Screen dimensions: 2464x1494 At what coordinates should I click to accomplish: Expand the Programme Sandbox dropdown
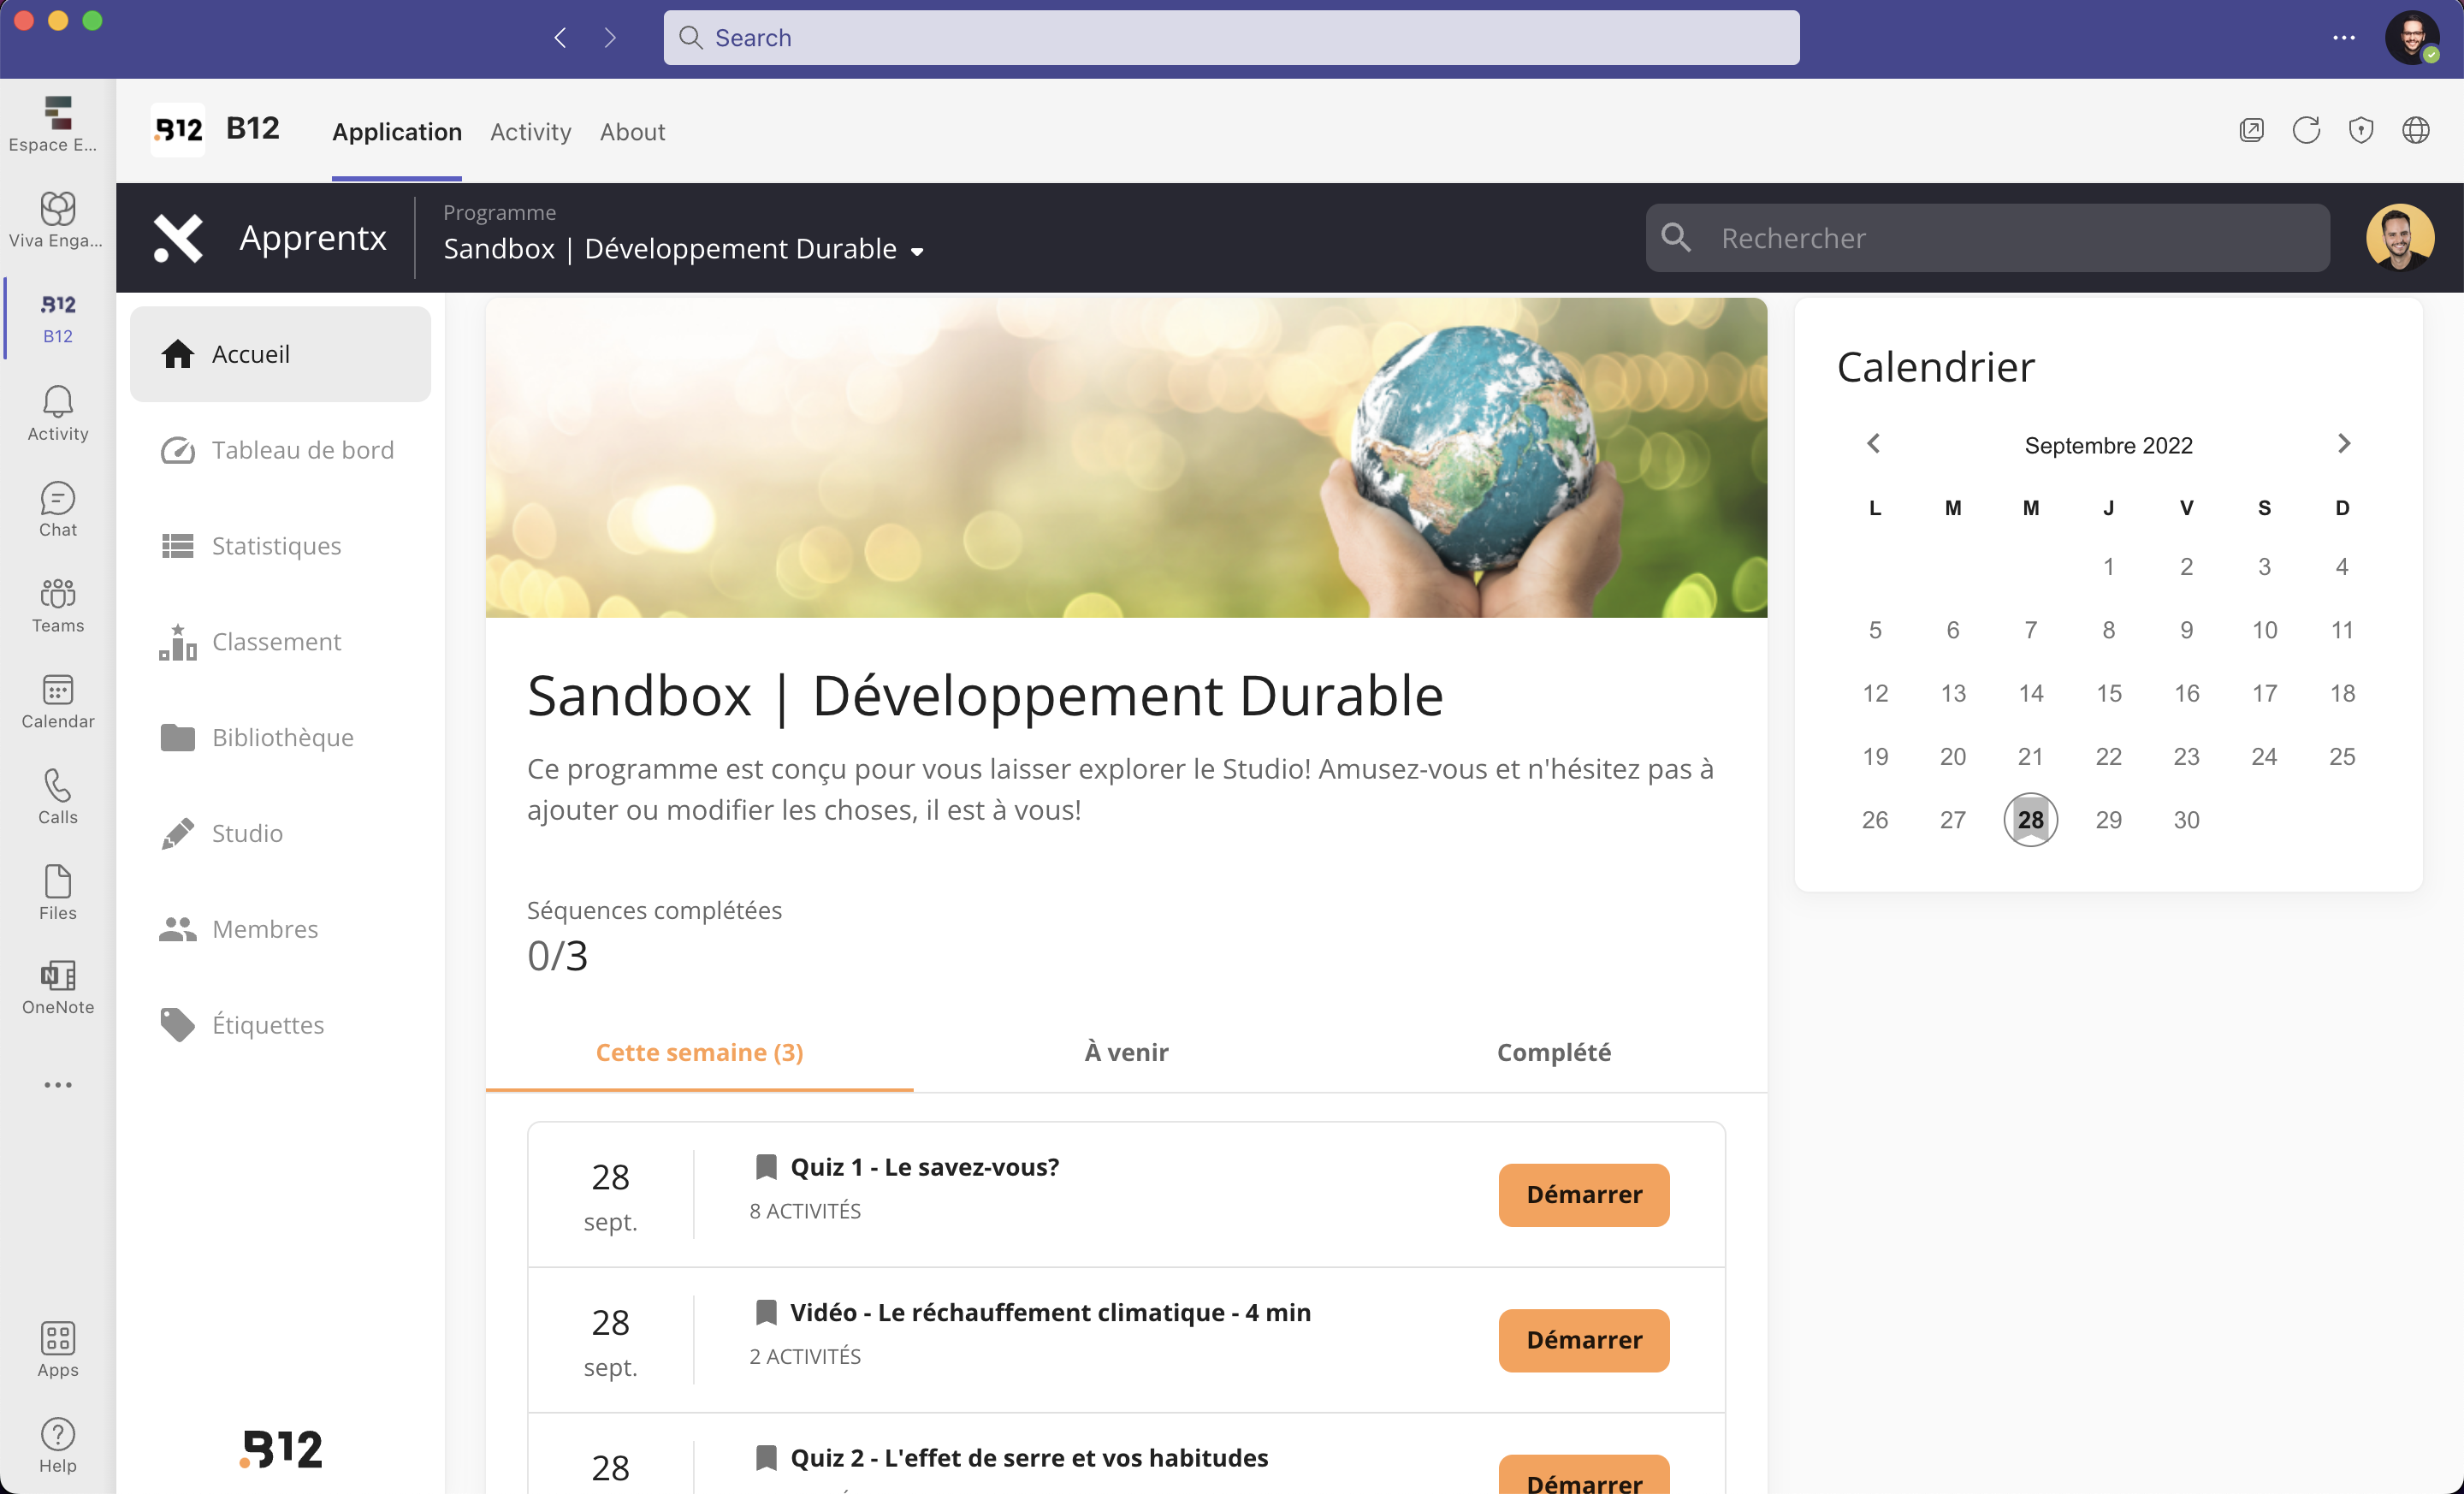pos(684,249)
